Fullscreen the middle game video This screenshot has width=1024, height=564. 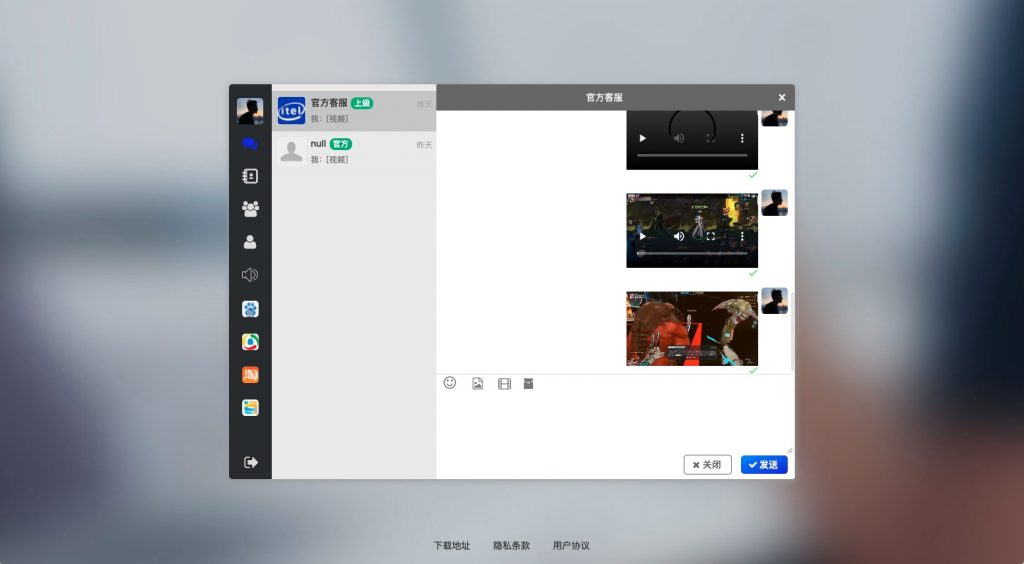click(x=711, y=236)
